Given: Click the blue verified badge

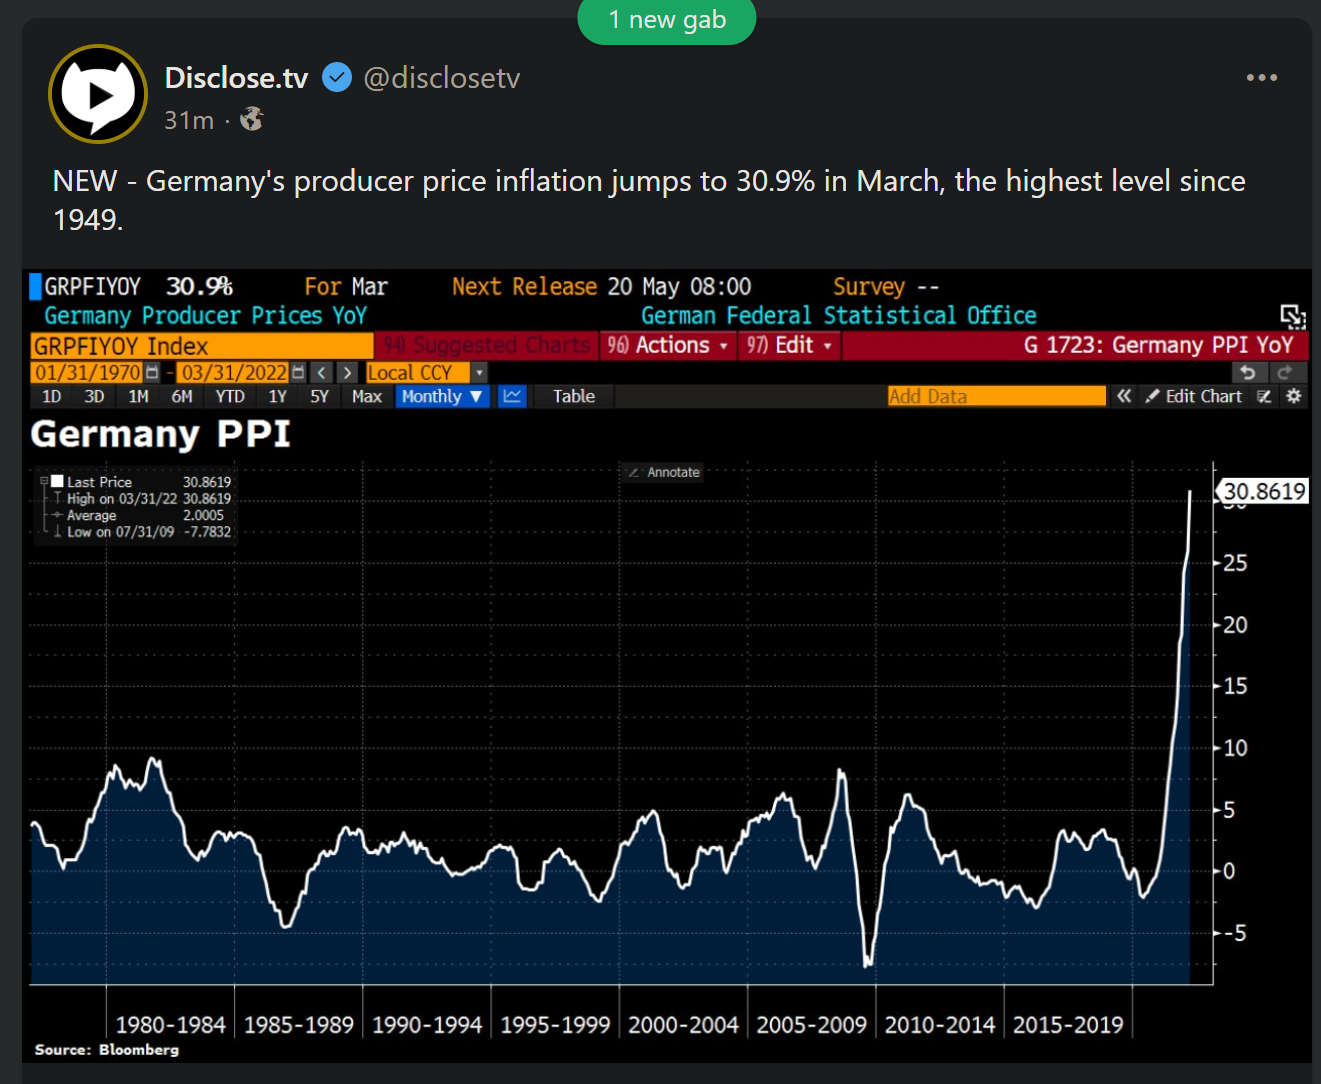Looking at the screenshot, I should [x=337, y=77].
